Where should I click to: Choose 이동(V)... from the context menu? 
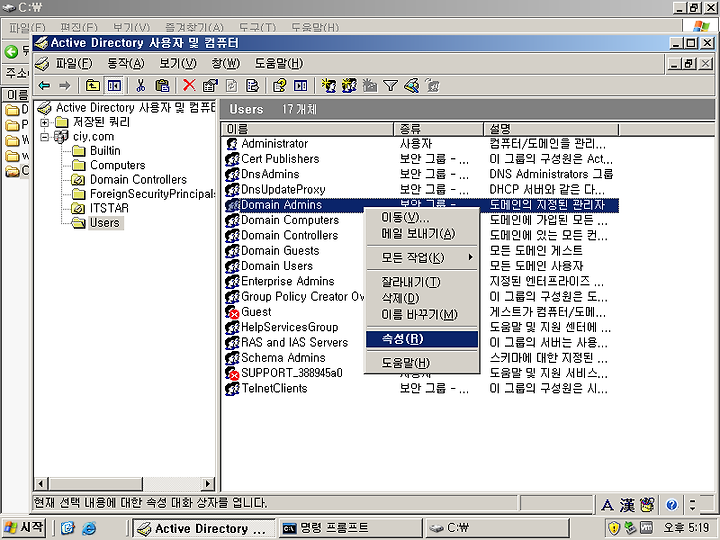click(x=422, y=217)
